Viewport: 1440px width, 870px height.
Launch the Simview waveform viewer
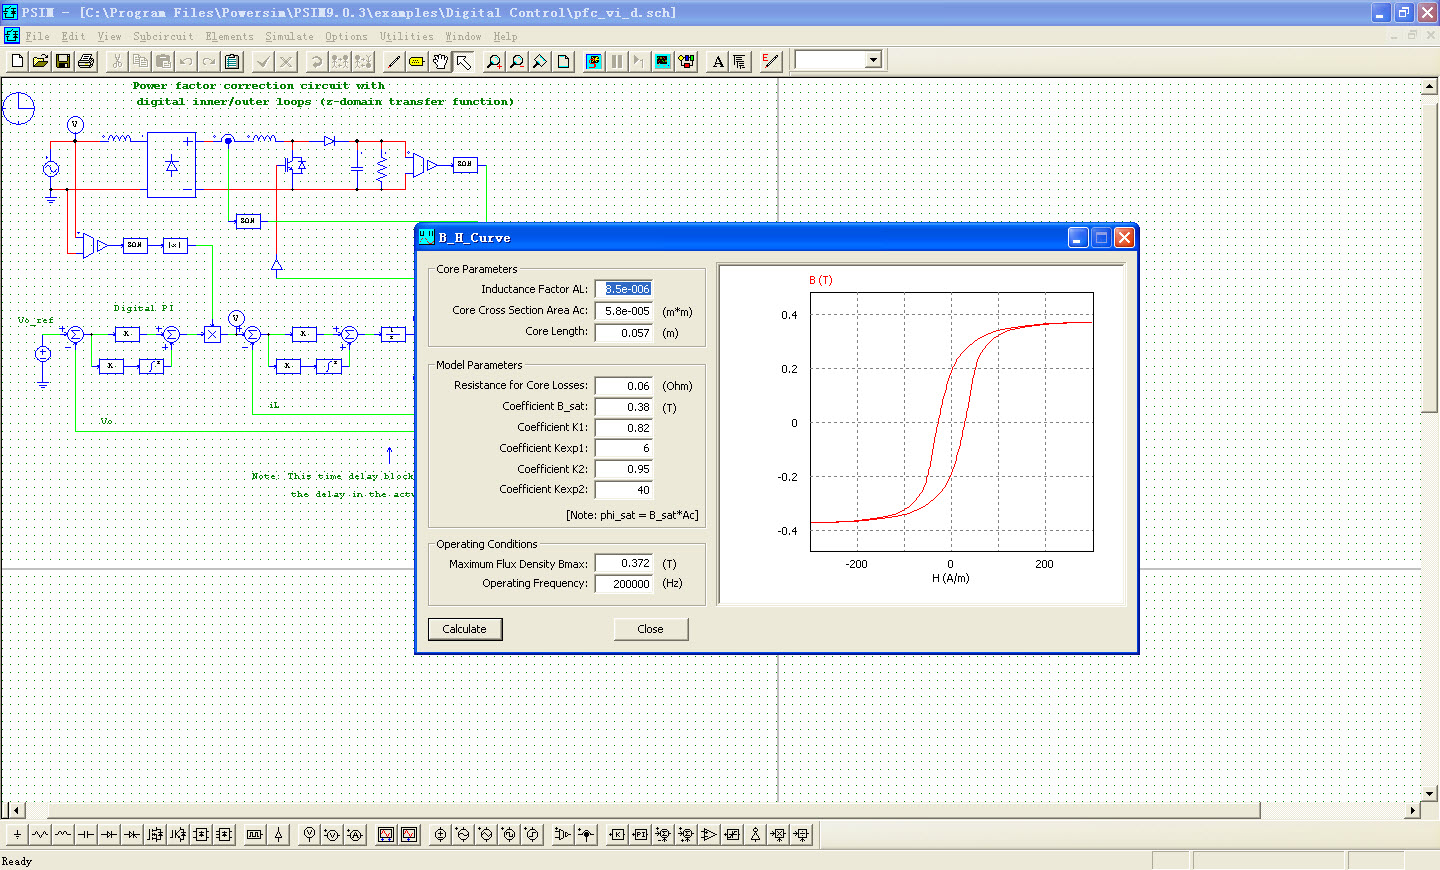point(663,62)
